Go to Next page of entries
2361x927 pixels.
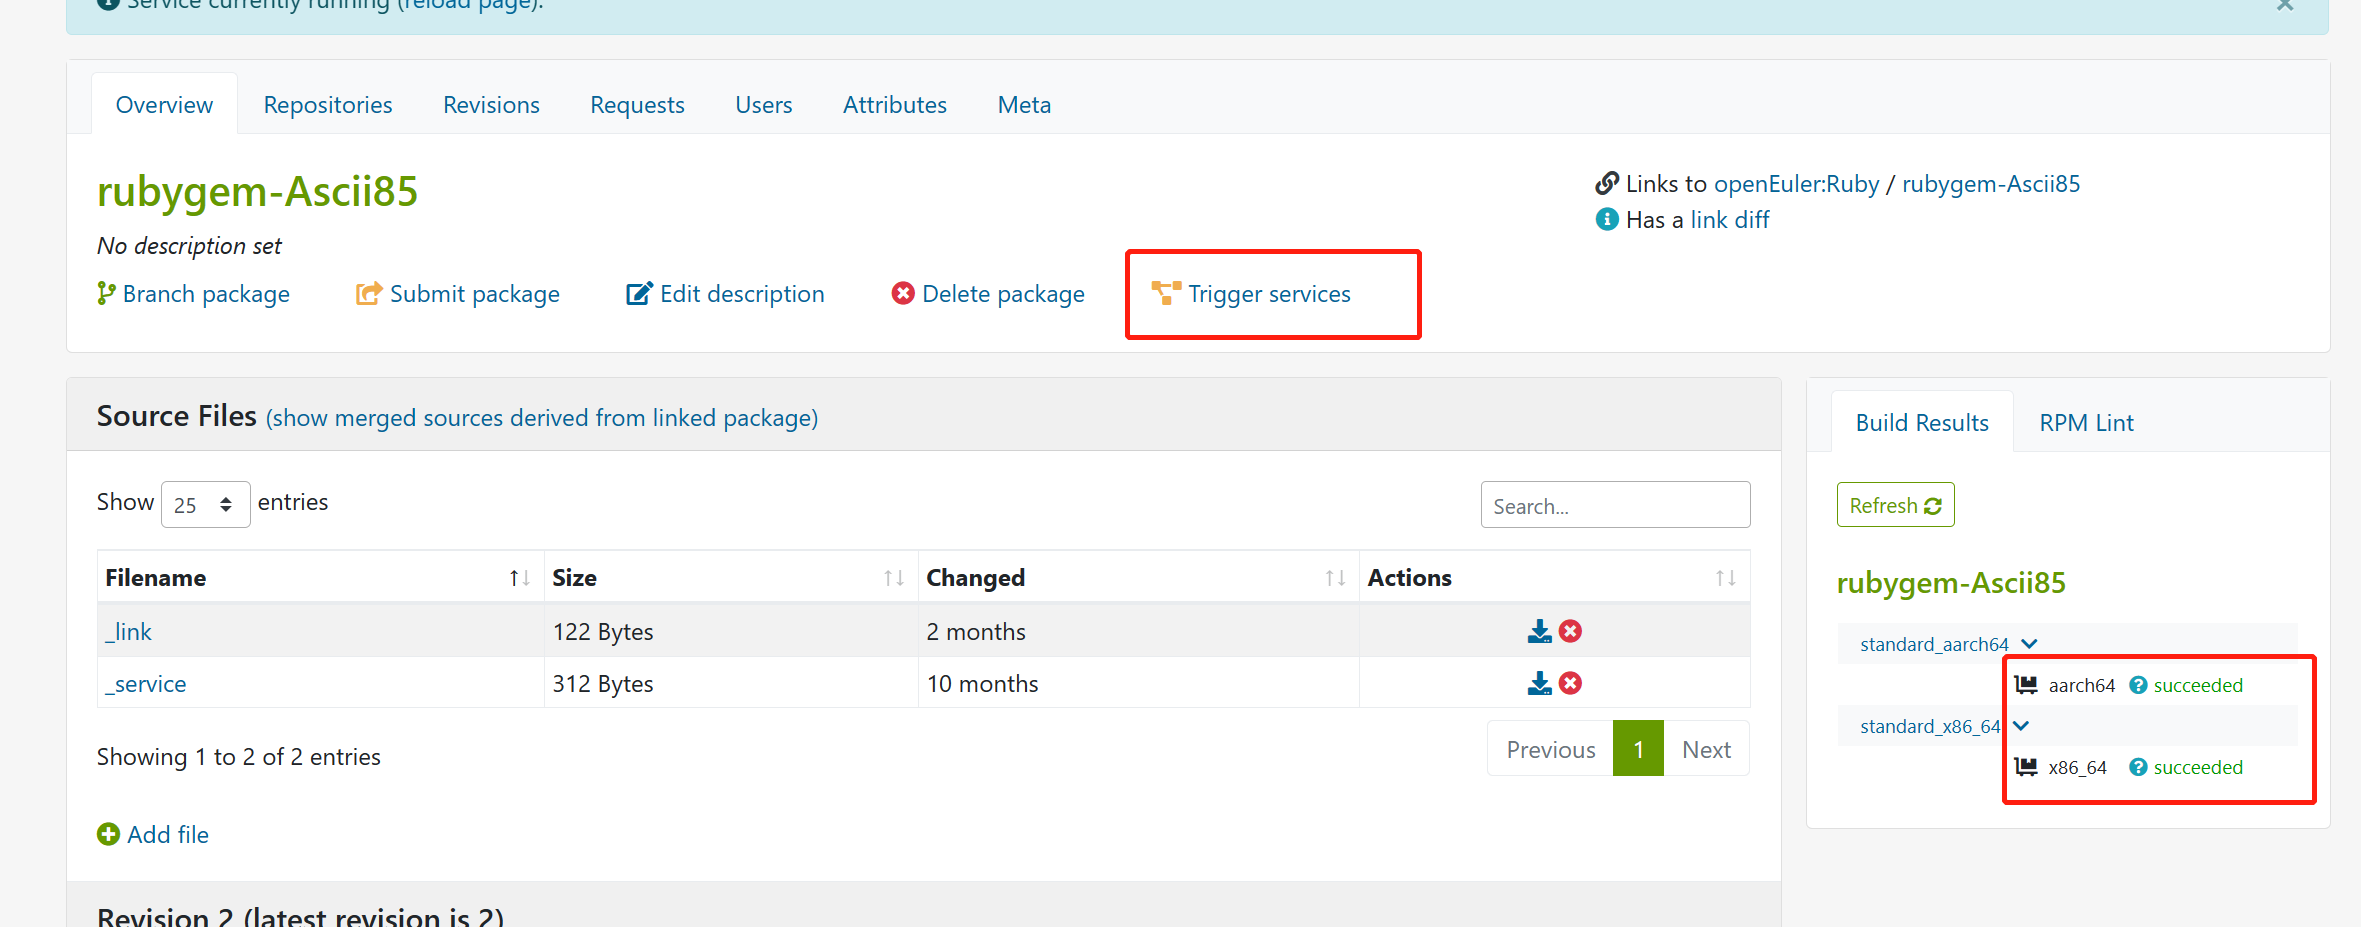(x=1706, y=749)
